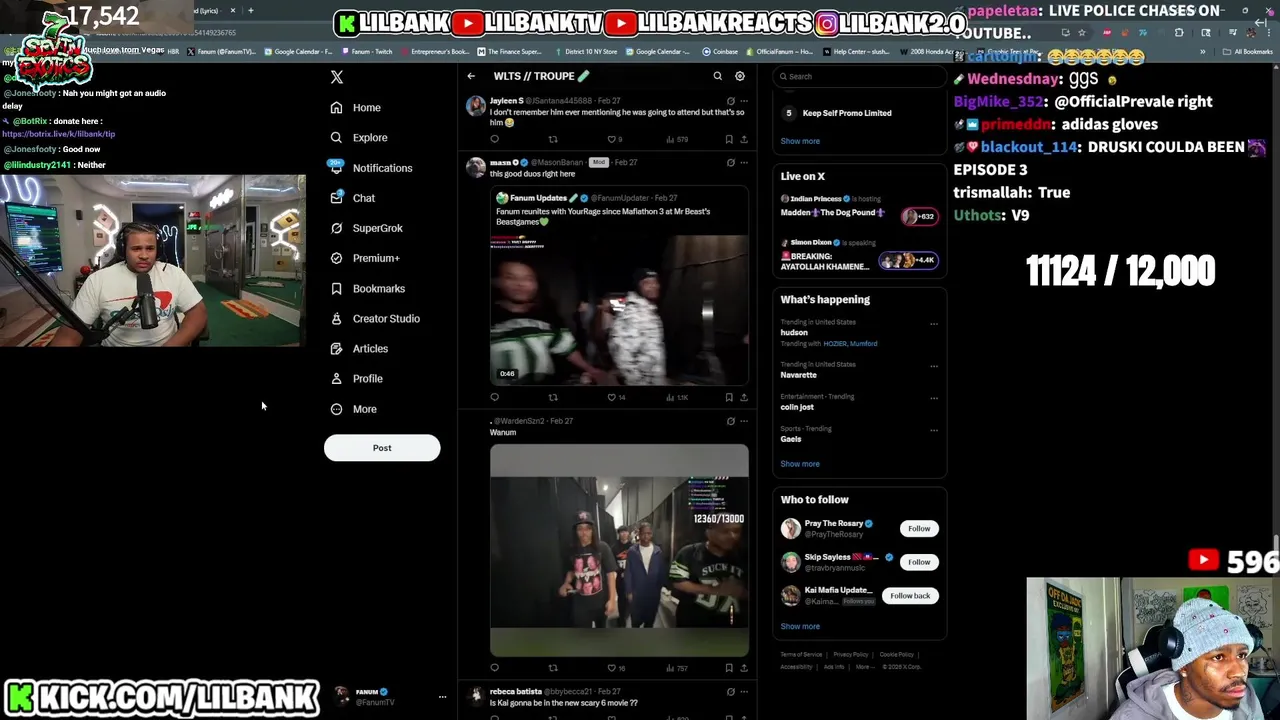This screenshot has width=1280, height=720.
Task: Bookmark WardenSzn2's Wanum post
Action: tap(729, 668)
